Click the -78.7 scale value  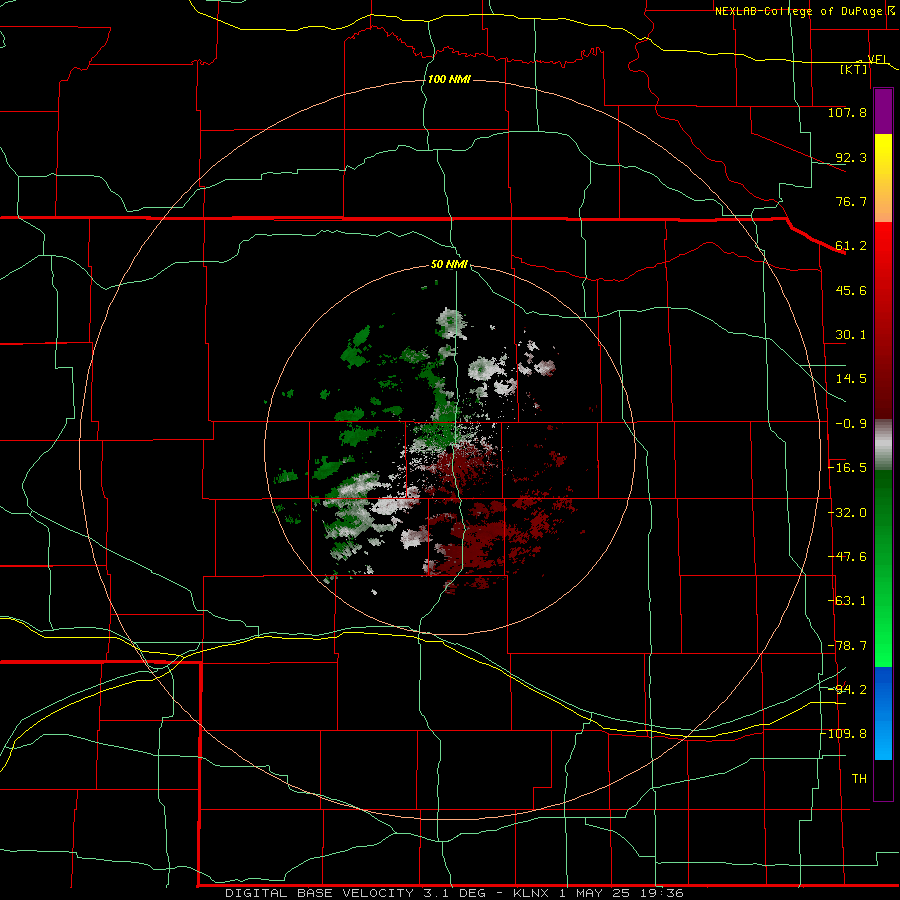847,646
